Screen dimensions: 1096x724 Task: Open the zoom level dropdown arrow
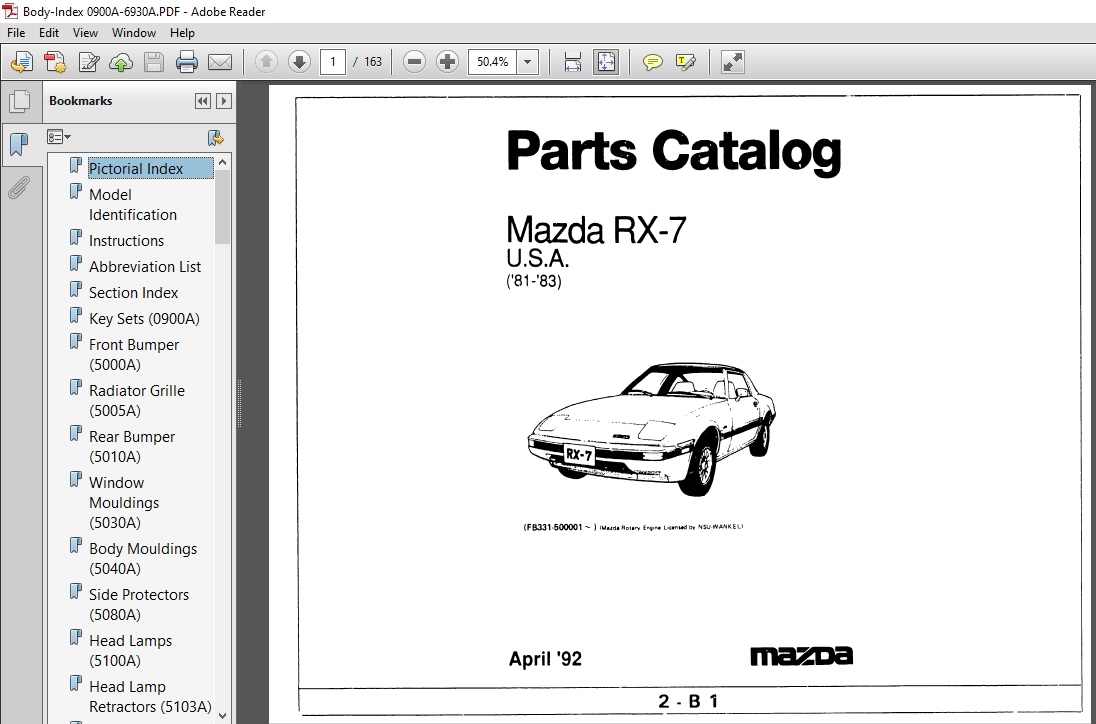(x=527, y=62)
